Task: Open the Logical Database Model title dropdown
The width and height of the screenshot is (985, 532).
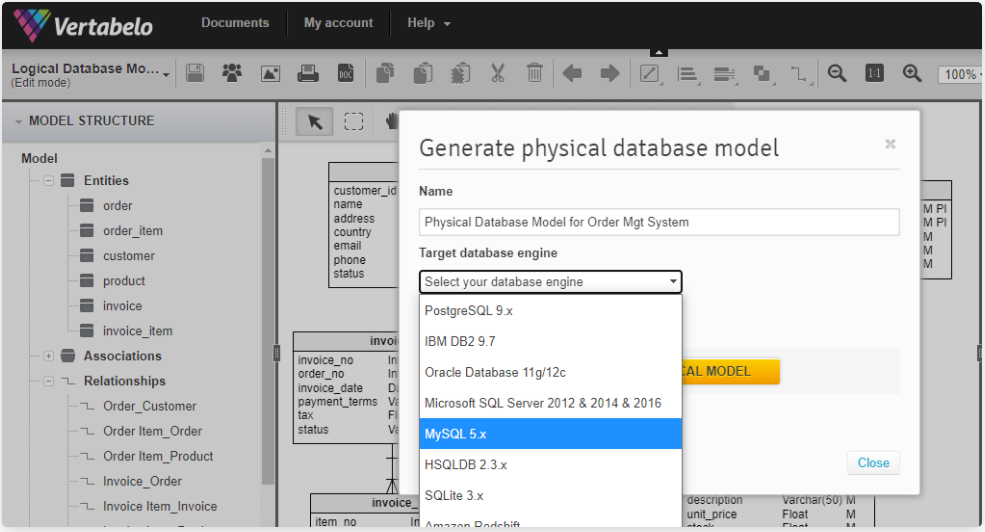Action: tap(166, 75)
